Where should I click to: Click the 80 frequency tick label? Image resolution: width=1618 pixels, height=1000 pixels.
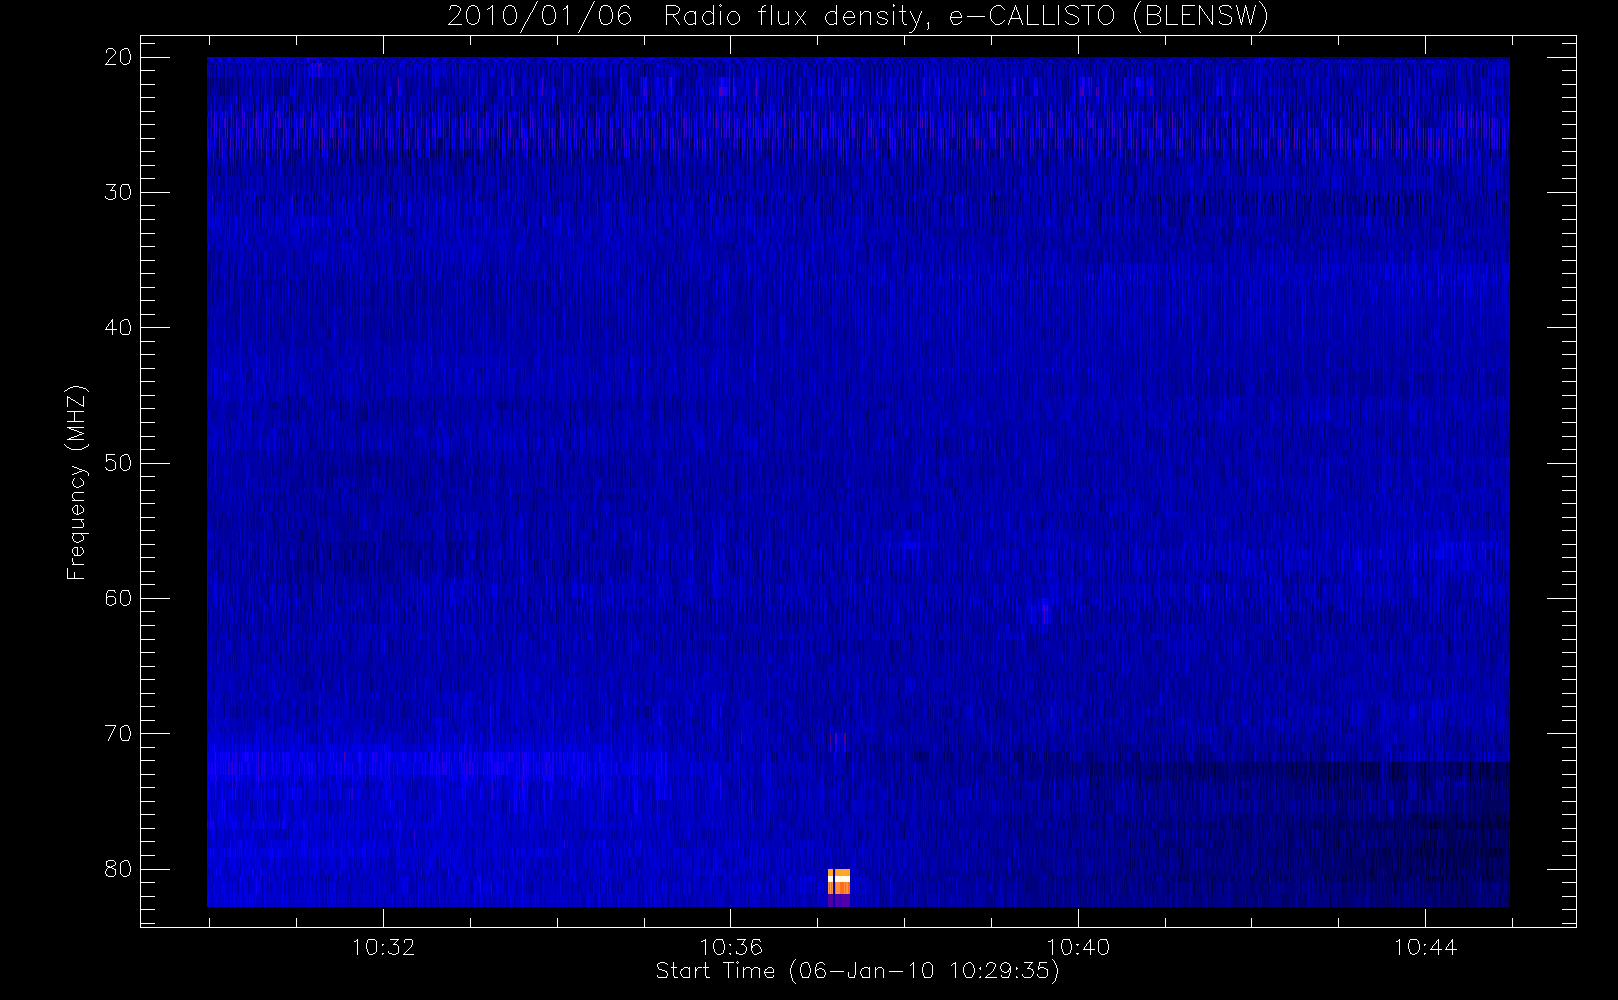coord(118,868)
